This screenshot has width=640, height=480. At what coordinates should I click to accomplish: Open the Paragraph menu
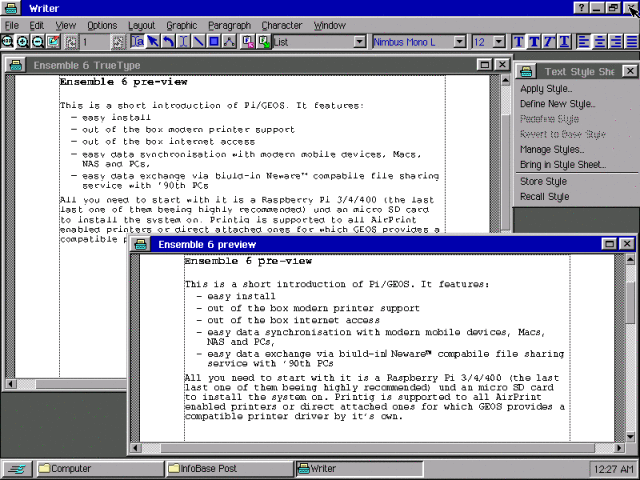pos(229,25)
